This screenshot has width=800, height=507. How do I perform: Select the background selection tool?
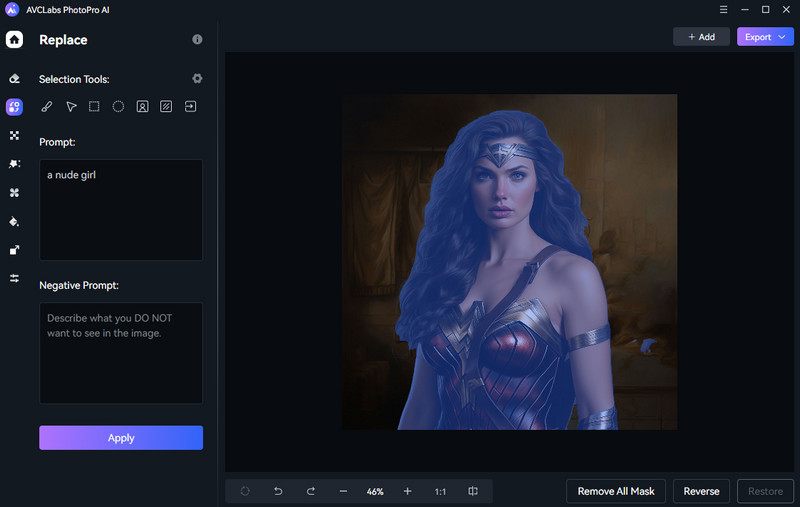click(x=166, y=106)
